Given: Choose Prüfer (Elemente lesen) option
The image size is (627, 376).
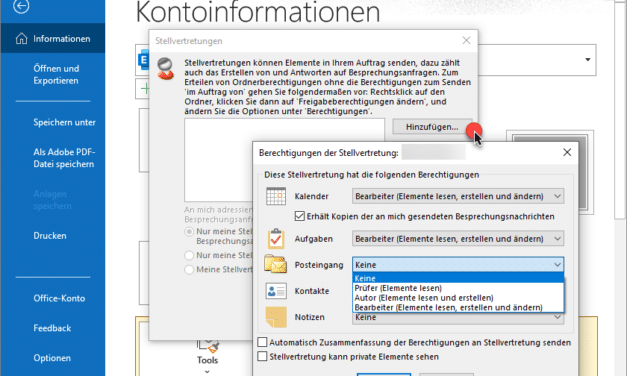Looking at the screenshot, I should point(458,288).
